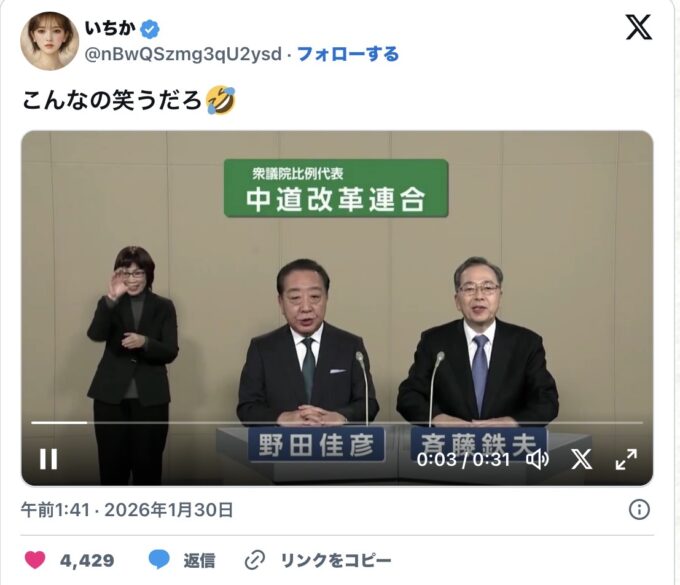The height and width of the screenshot is (585, 680).
Task: Click the 4,429 likes count
Action: coord(87,561)
